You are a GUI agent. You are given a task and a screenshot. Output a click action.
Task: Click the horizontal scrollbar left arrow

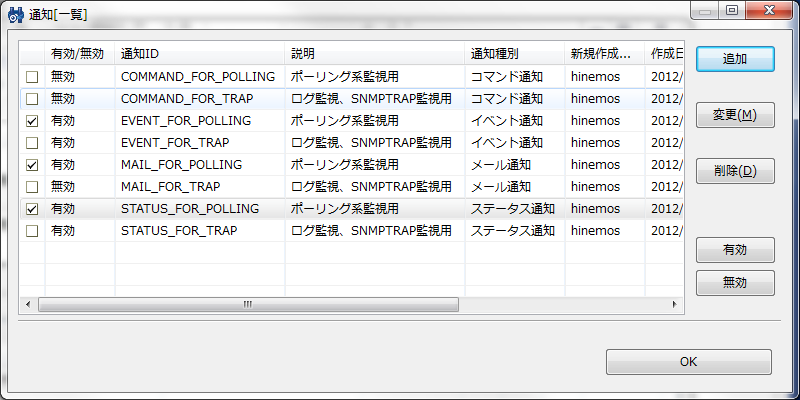coord(28,305)
